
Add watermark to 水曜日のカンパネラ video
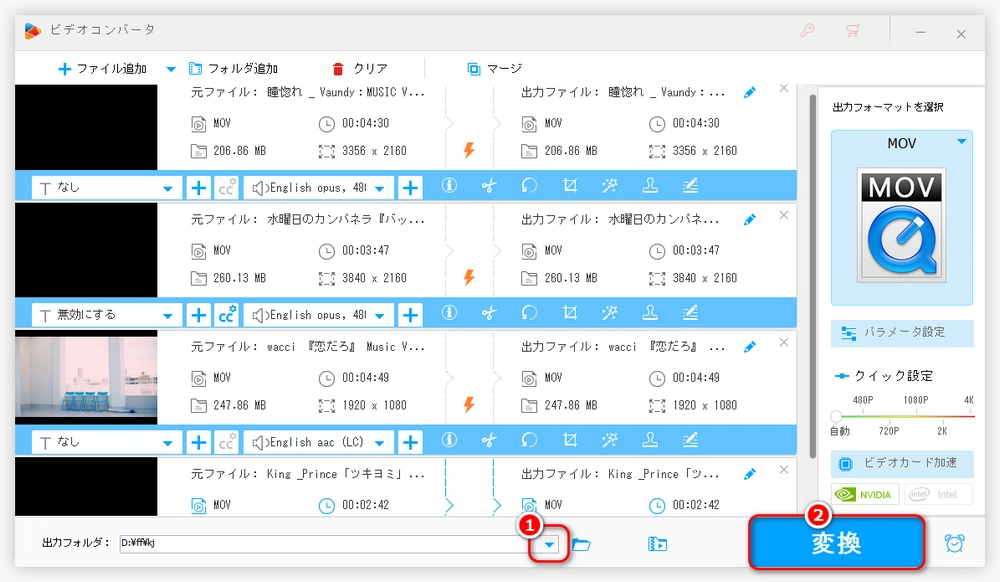tap(650, 312)
